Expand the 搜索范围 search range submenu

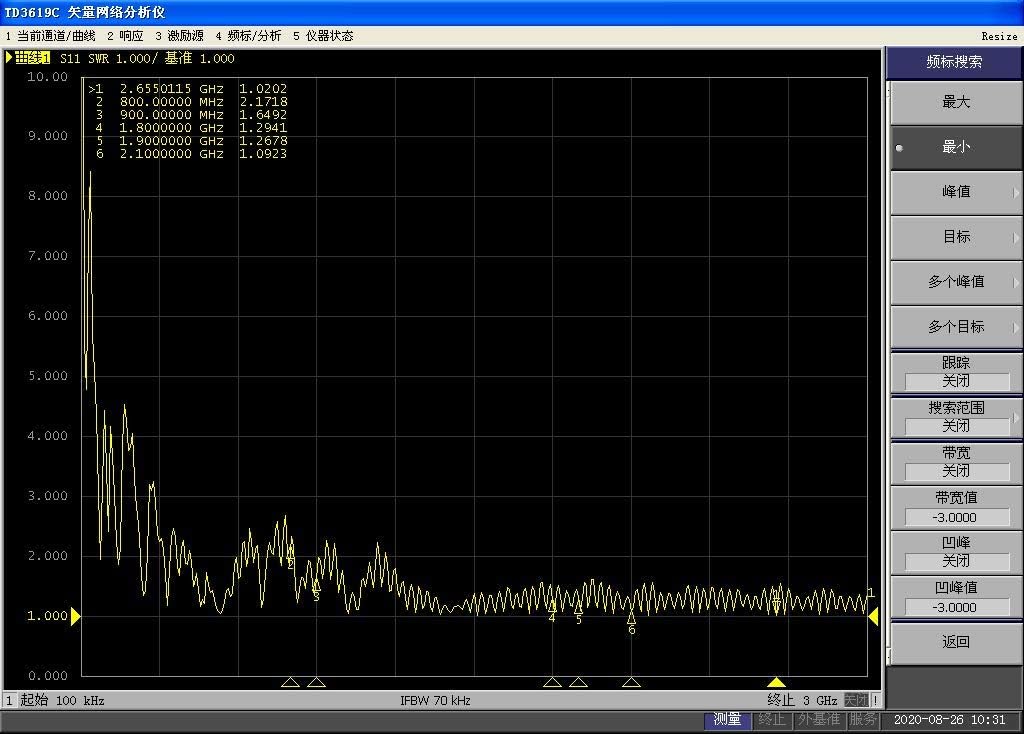click(956, 417)
